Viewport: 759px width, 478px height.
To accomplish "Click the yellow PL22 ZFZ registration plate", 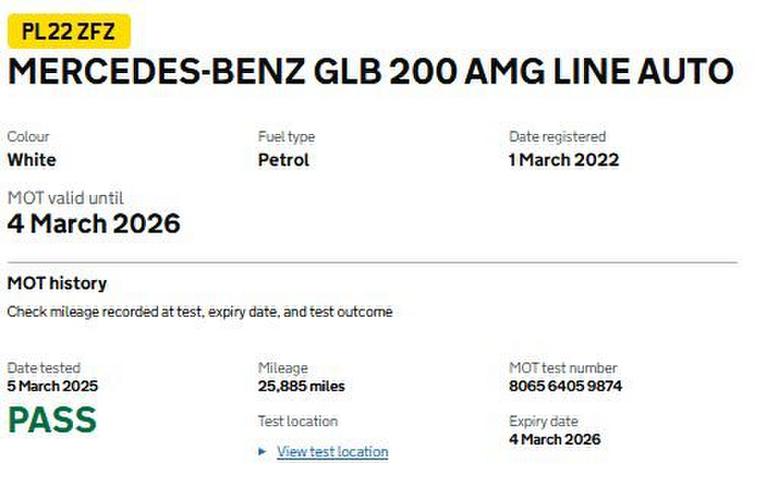I will tap(69, 31).
